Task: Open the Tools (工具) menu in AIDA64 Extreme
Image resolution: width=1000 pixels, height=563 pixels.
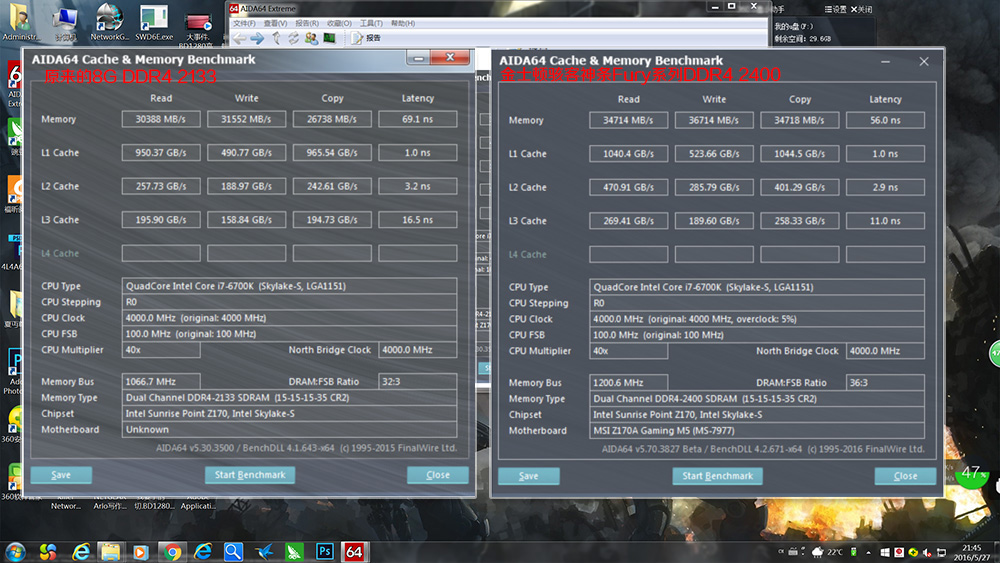Action: point(371,23)
